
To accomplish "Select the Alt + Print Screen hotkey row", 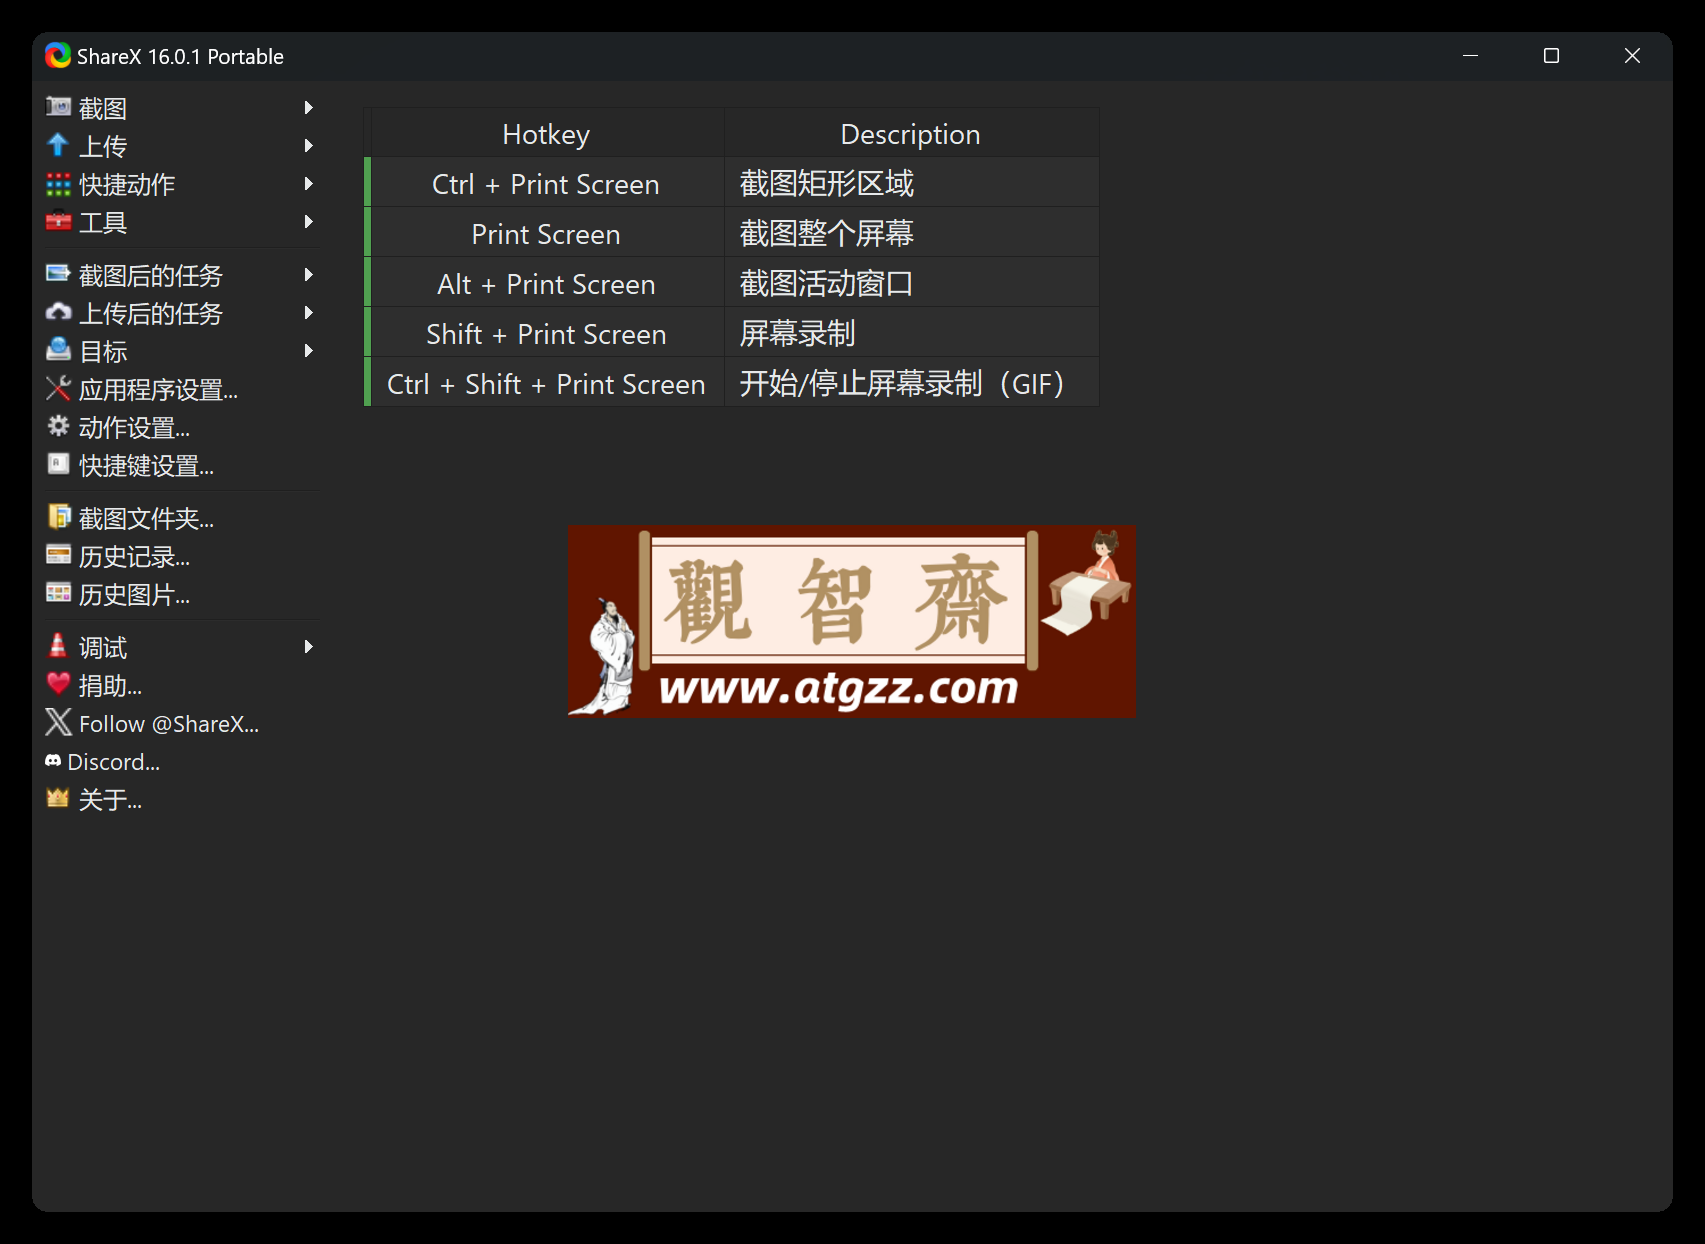I will click(x=732, y=282).
